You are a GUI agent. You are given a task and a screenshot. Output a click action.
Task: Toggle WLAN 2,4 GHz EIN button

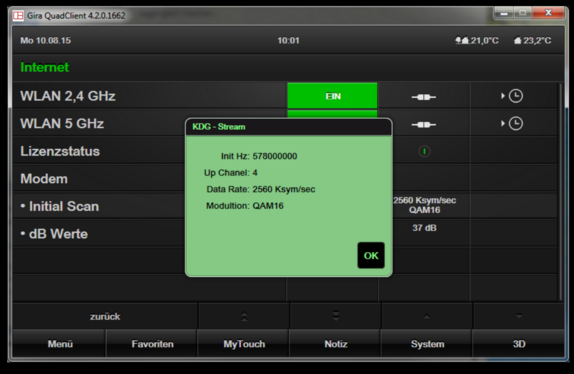[332, 96]
